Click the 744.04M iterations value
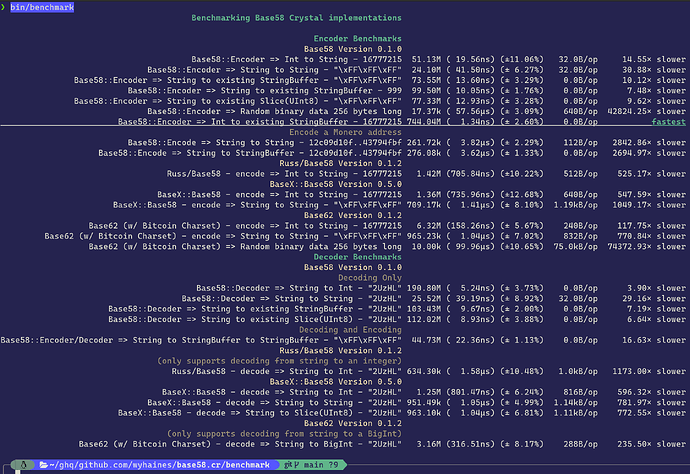This screenshot has height=474, width=690. 424,122
